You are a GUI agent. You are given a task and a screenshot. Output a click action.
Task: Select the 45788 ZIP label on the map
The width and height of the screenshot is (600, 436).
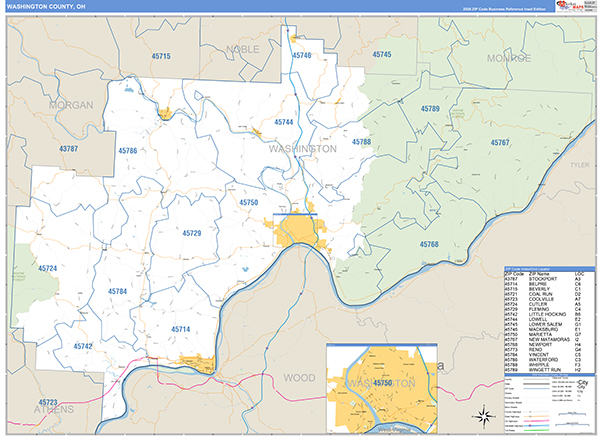pyautogui.click(x=362, y=142)
